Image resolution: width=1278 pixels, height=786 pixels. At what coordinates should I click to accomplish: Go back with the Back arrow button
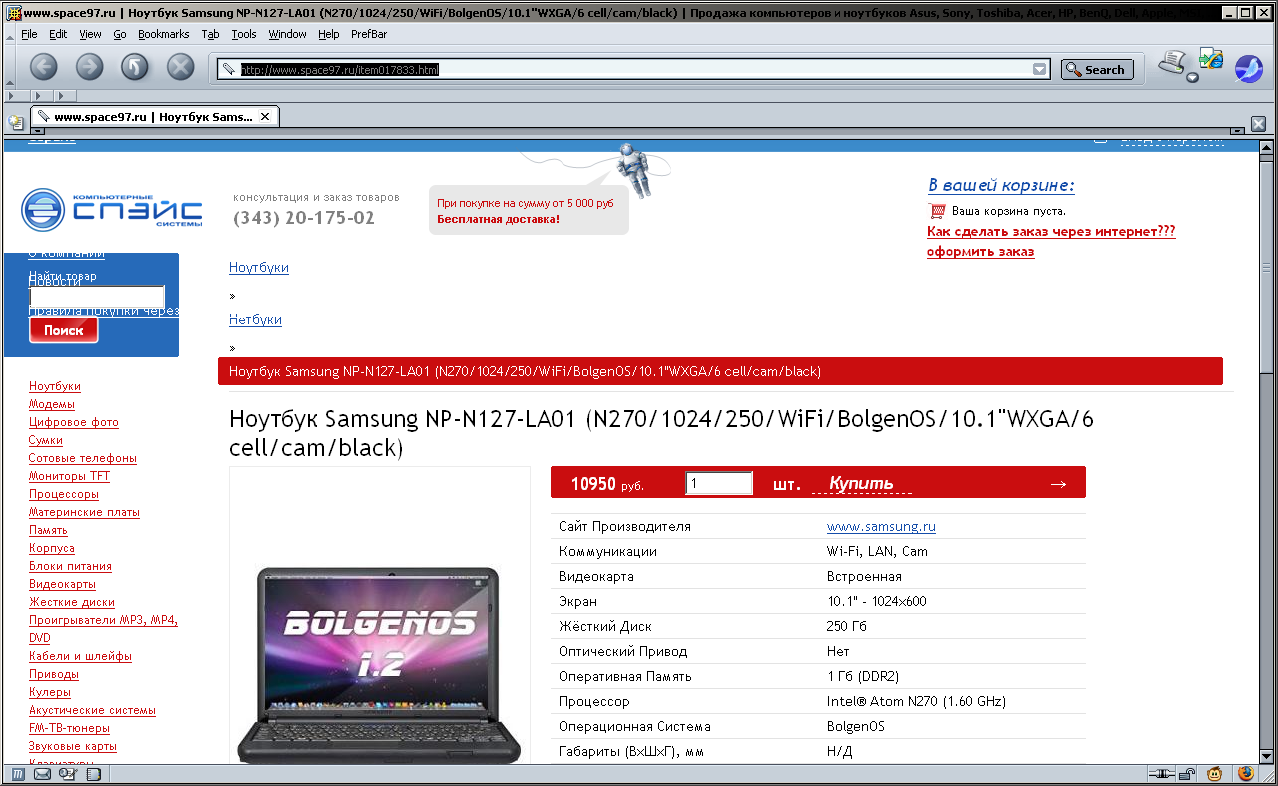coord(44,67)
